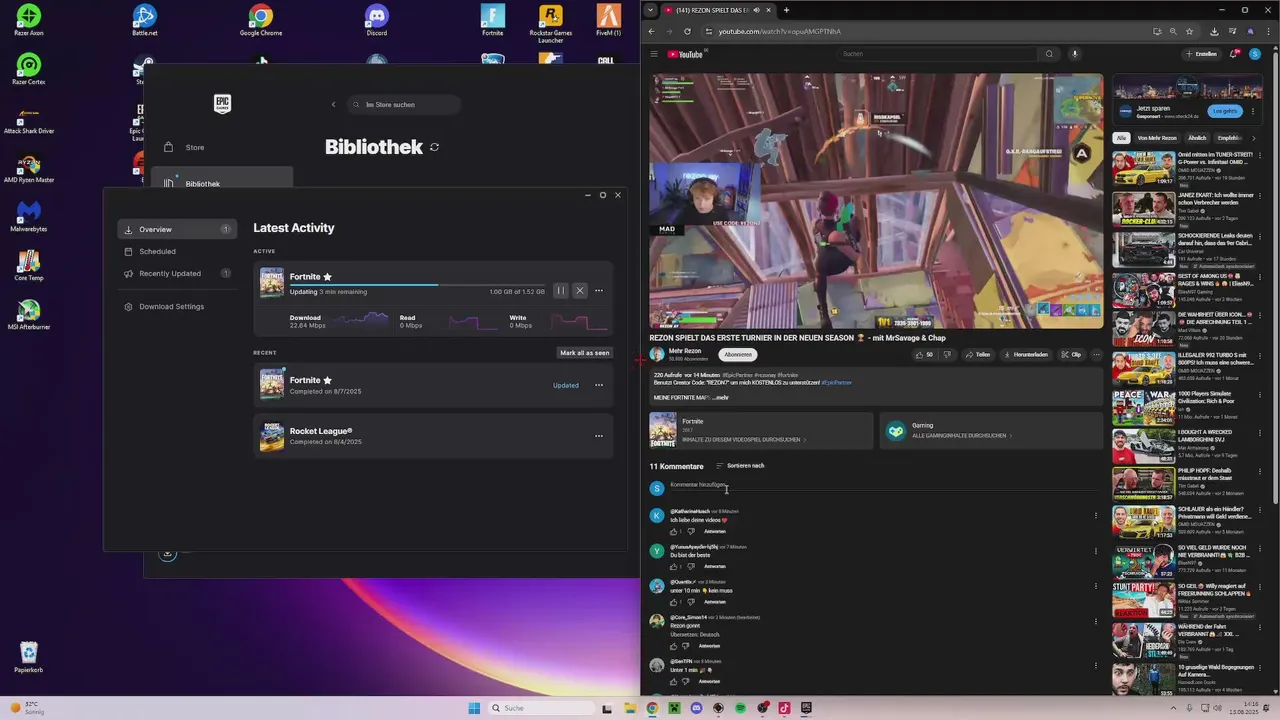
Task: Open YouTube notifications bell
Action: (x=1234, y=54)
